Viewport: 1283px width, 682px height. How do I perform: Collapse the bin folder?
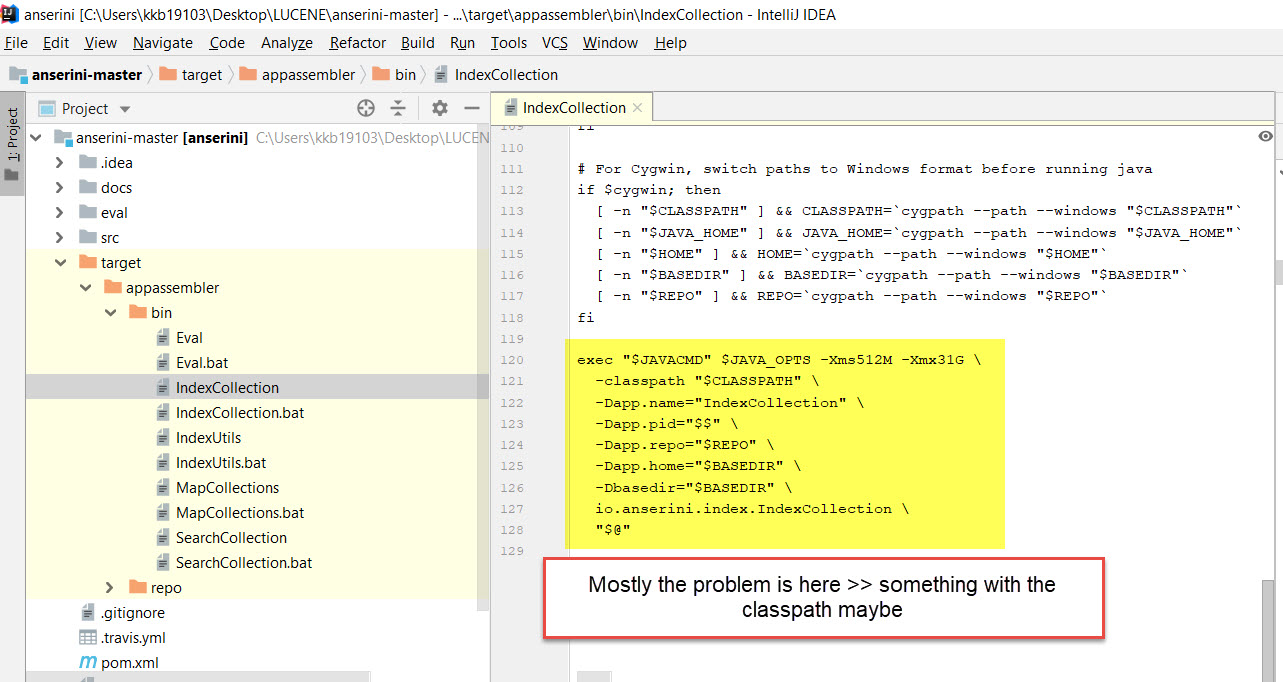[110, 313]
